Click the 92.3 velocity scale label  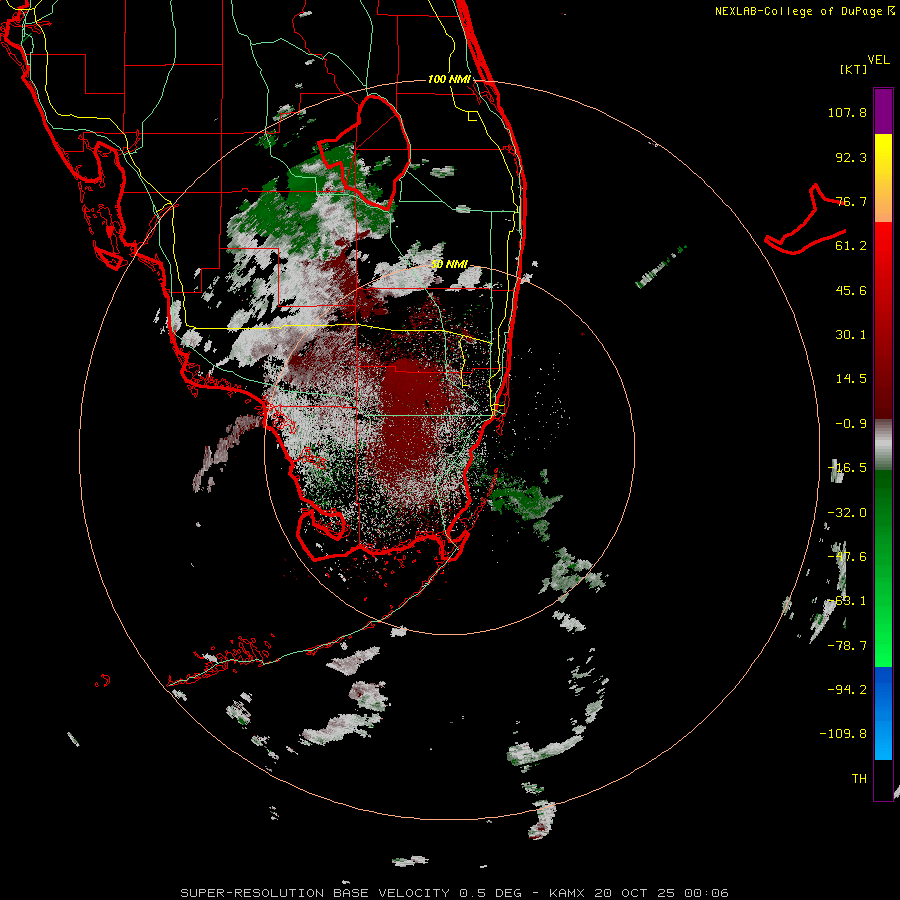pyautogui.click(x=851, y=157)
